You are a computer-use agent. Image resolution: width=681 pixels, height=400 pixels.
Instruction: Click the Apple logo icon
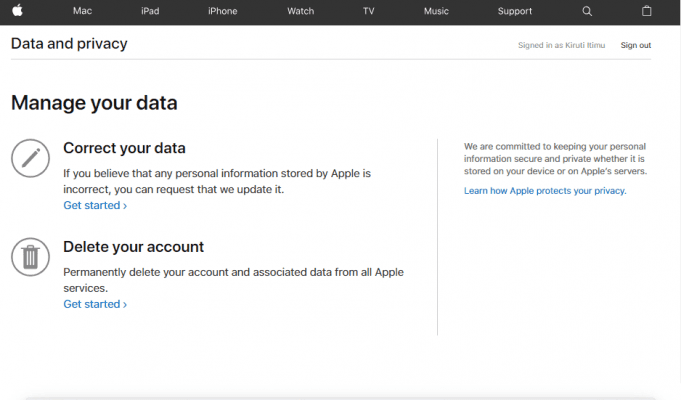click(x=17, y=10)
